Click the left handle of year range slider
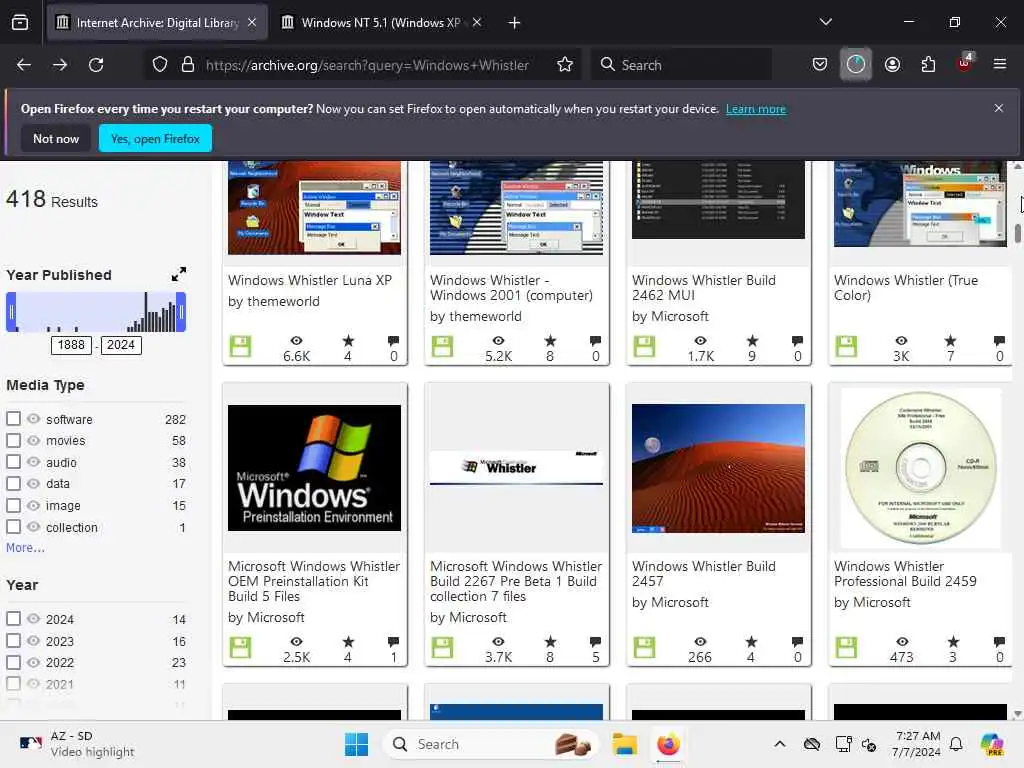Image resolution: width=1024 pixels, height=768 pixels. 11,312
